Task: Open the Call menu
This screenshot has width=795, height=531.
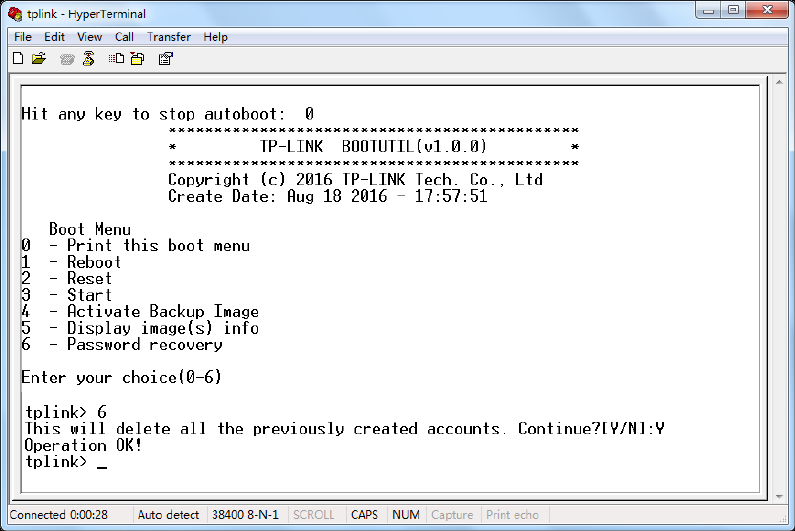Action: pyautogui.click(x=124, y=37)
